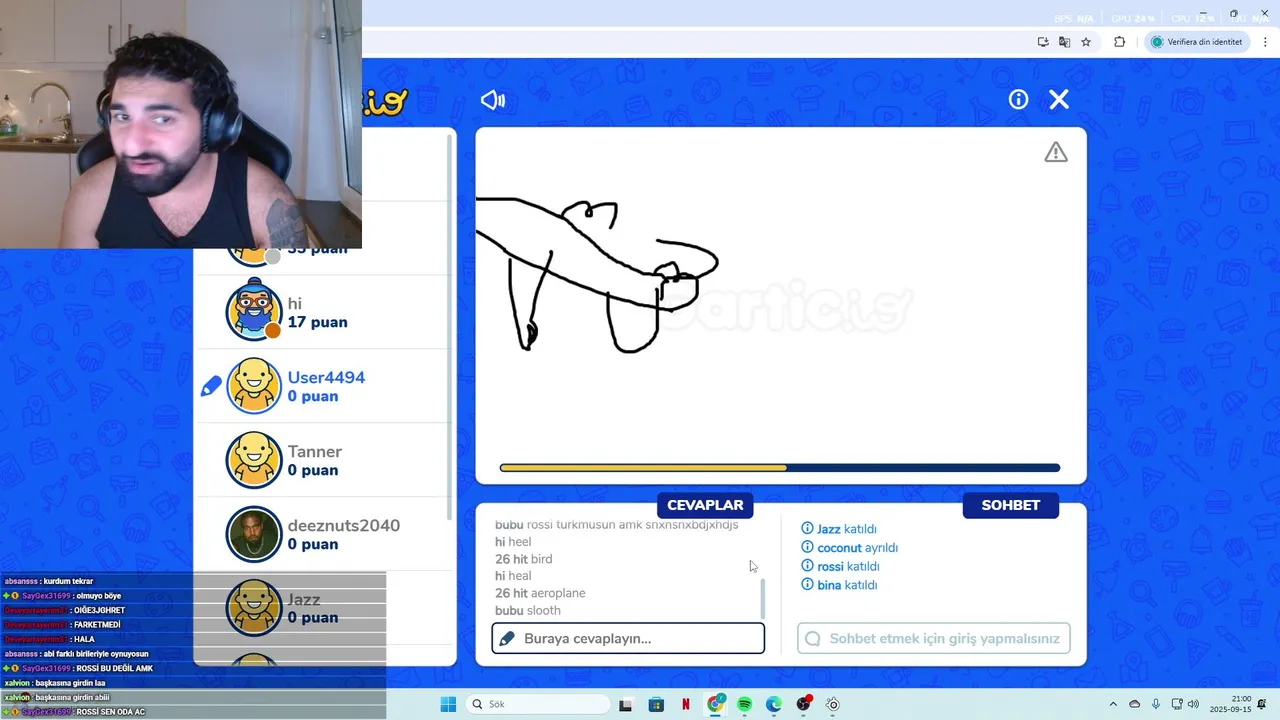
Task: Click the info icon next to 'bina katıldı'
Action: click(807, 585)
